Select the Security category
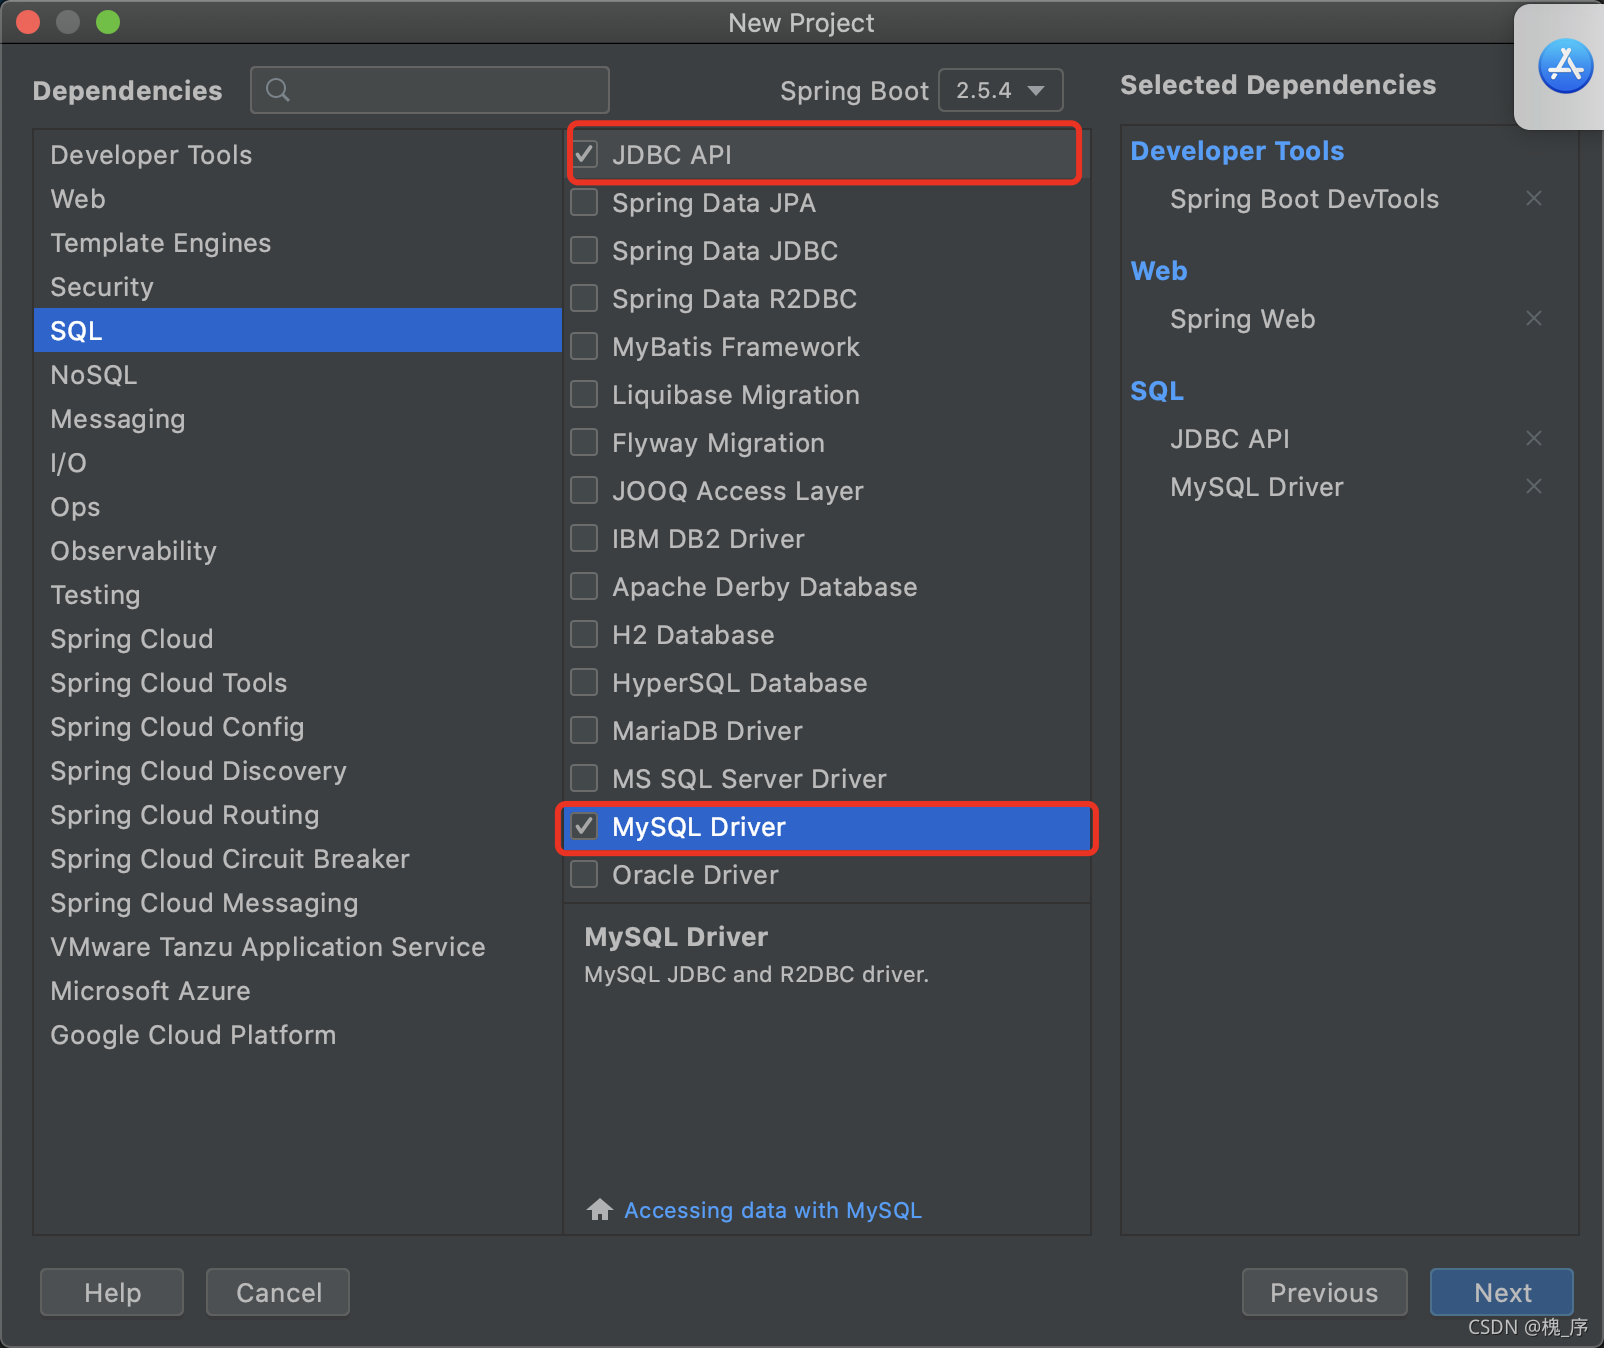Viewport: 1604px width, 1348px height. pyautogui.click(x=298, y=287)
